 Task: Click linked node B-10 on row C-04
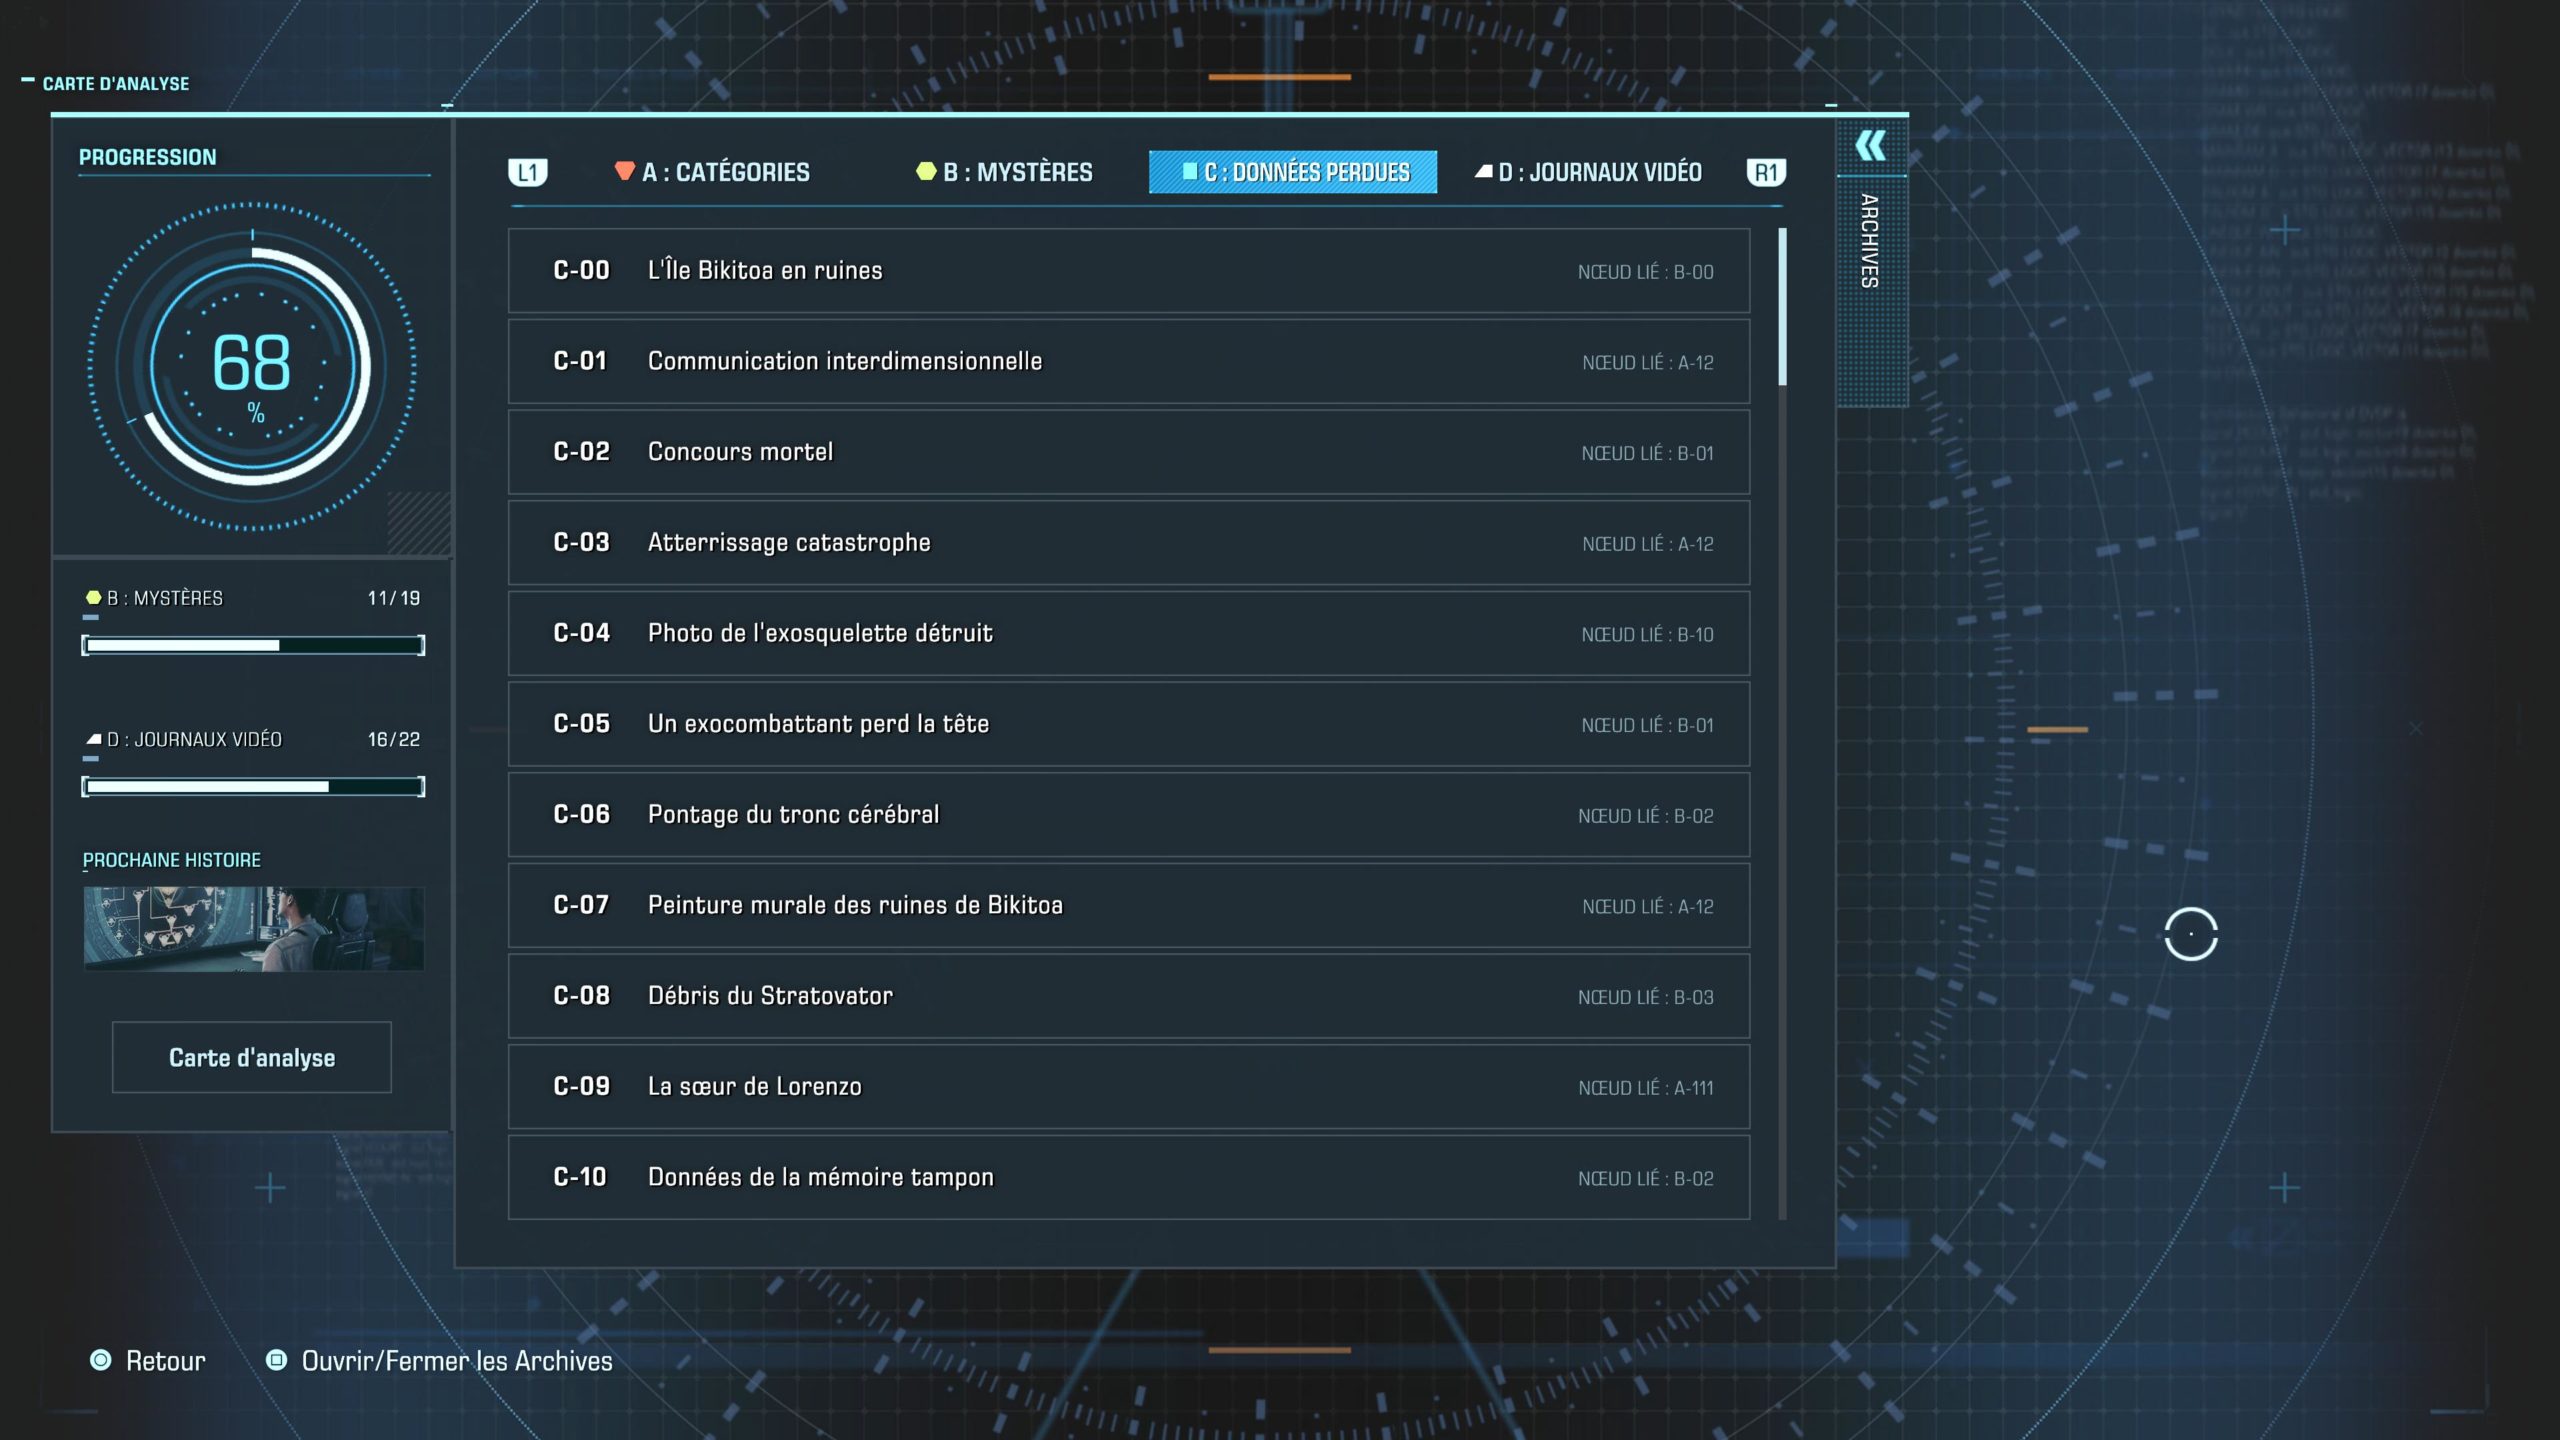(1648, 635)
